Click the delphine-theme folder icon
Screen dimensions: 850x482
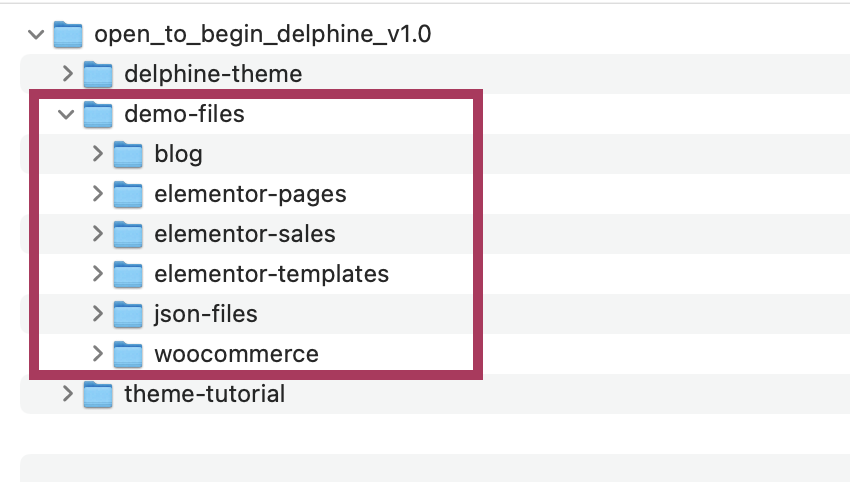pyautogui.click(x=97, y=74)
